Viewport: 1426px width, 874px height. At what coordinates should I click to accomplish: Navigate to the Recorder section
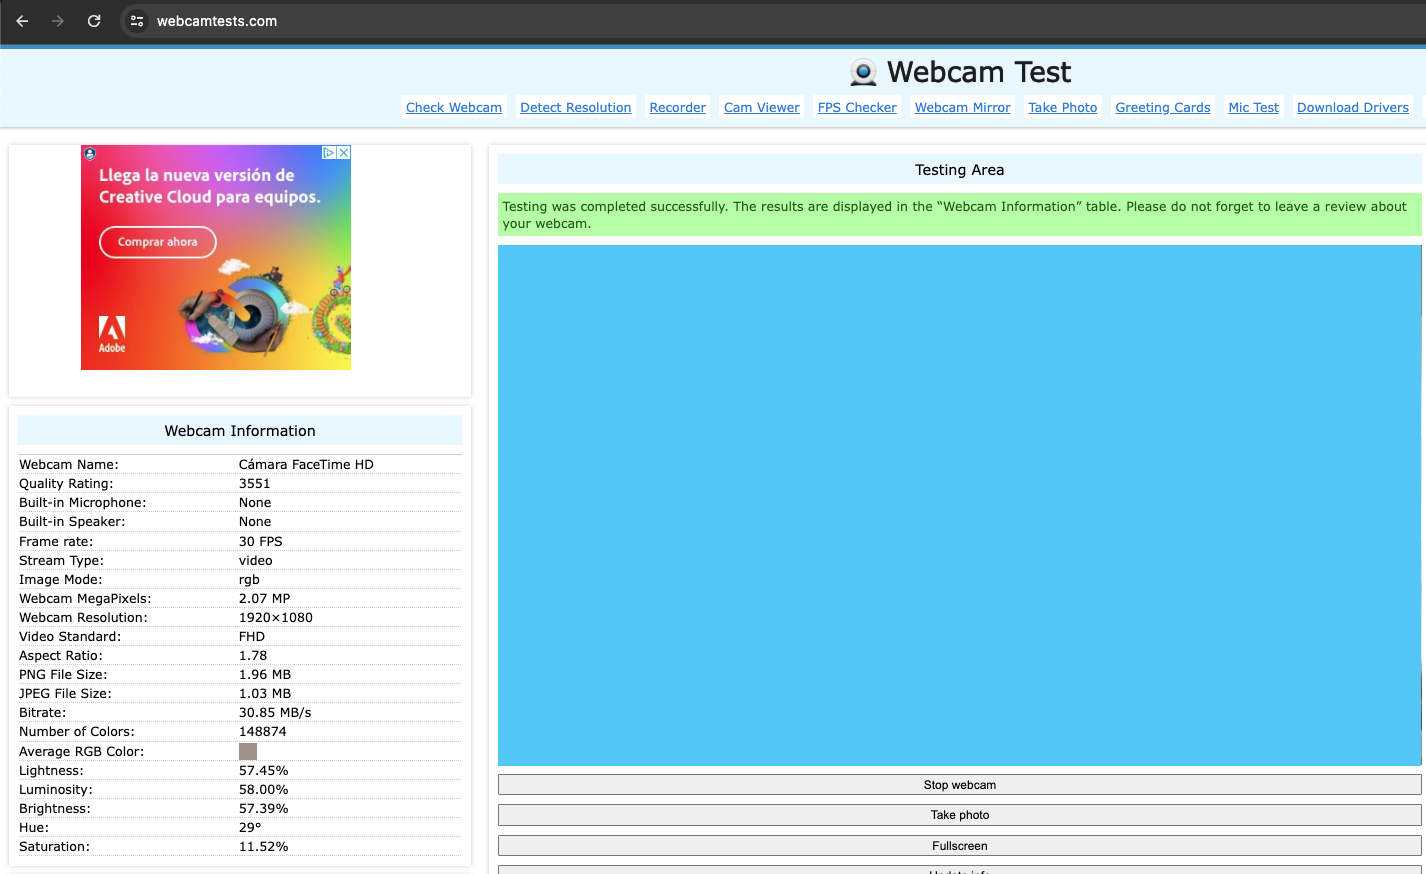[x=677, y=107]
